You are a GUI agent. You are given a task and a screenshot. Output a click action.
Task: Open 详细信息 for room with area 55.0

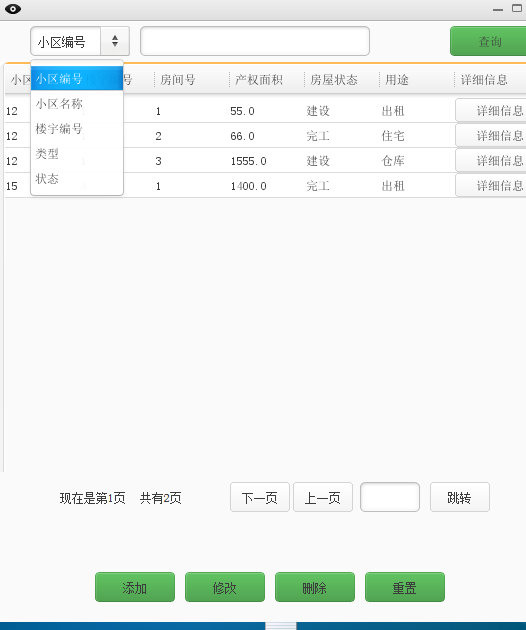(491, 110)
